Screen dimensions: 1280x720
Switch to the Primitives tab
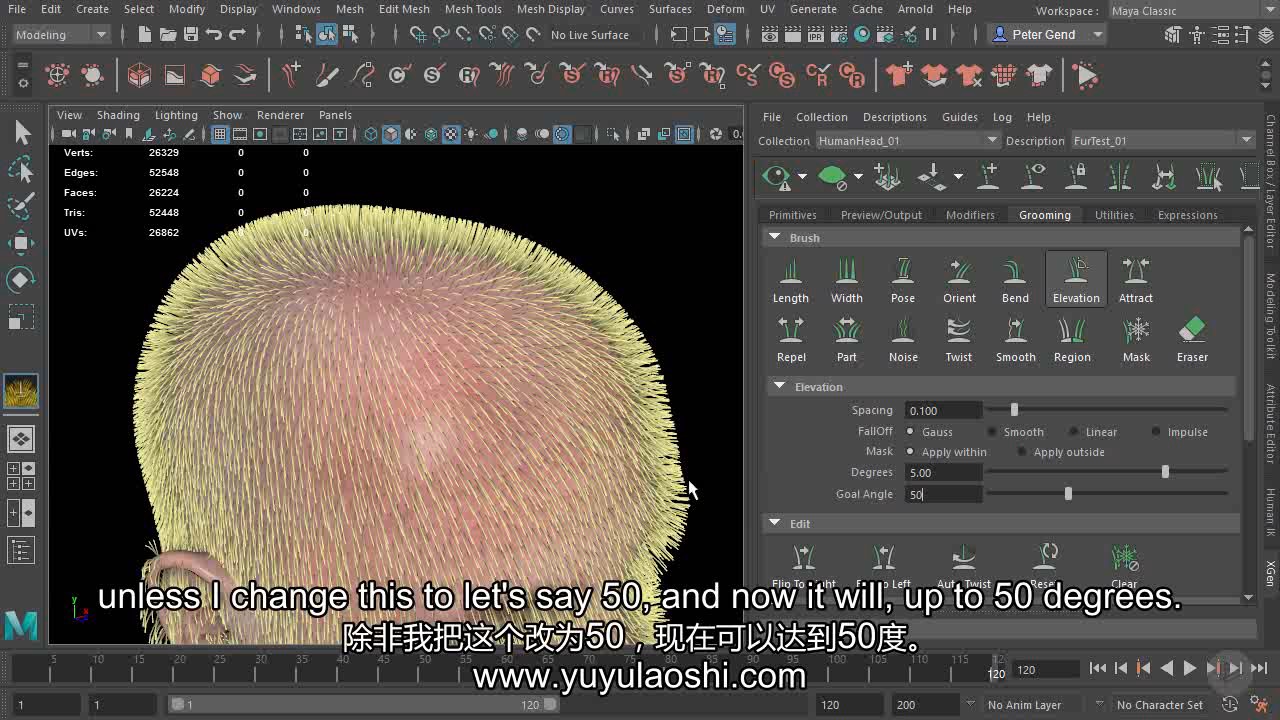pyautogui.click(x=792, y=215)
